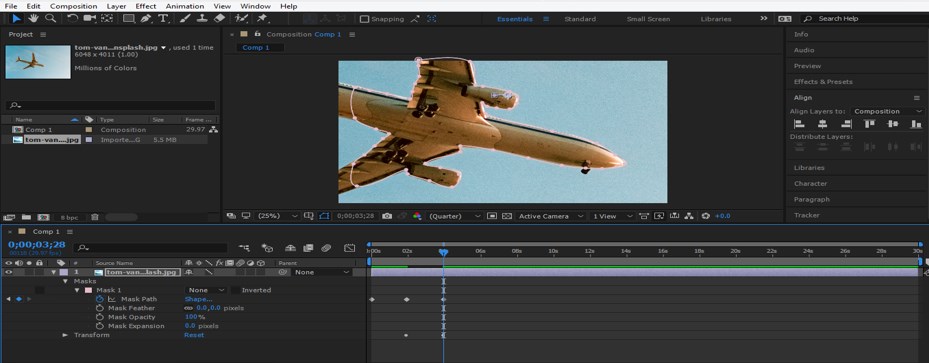The image size is (929, 363).
Task: Click Align Left icon in Align panel
Action: 799,124
